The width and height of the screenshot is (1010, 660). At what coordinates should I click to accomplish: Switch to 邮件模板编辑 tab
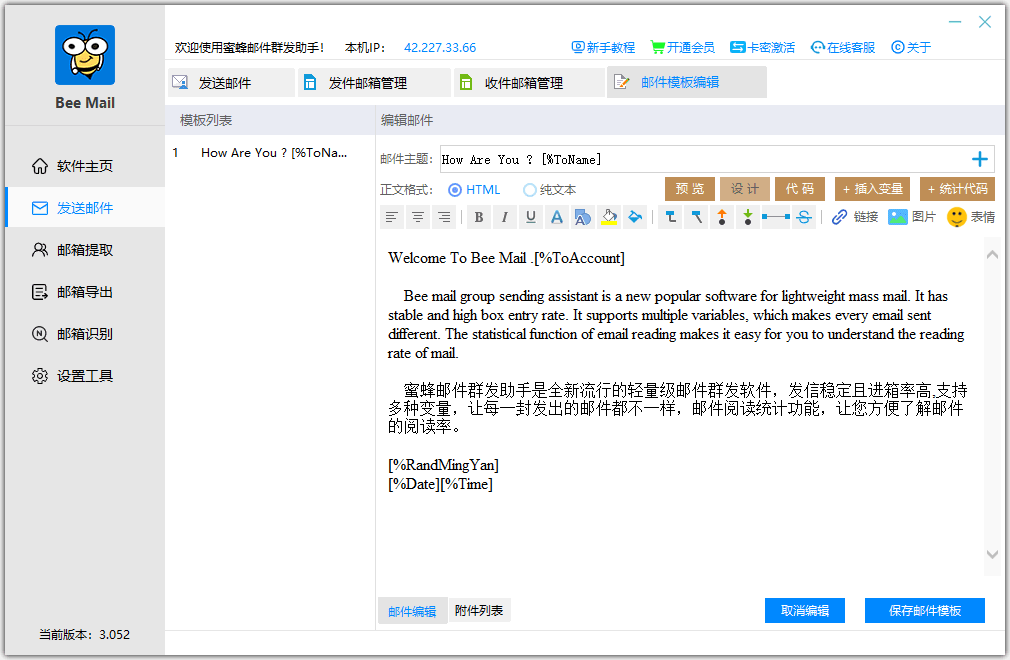coord(687,82)
